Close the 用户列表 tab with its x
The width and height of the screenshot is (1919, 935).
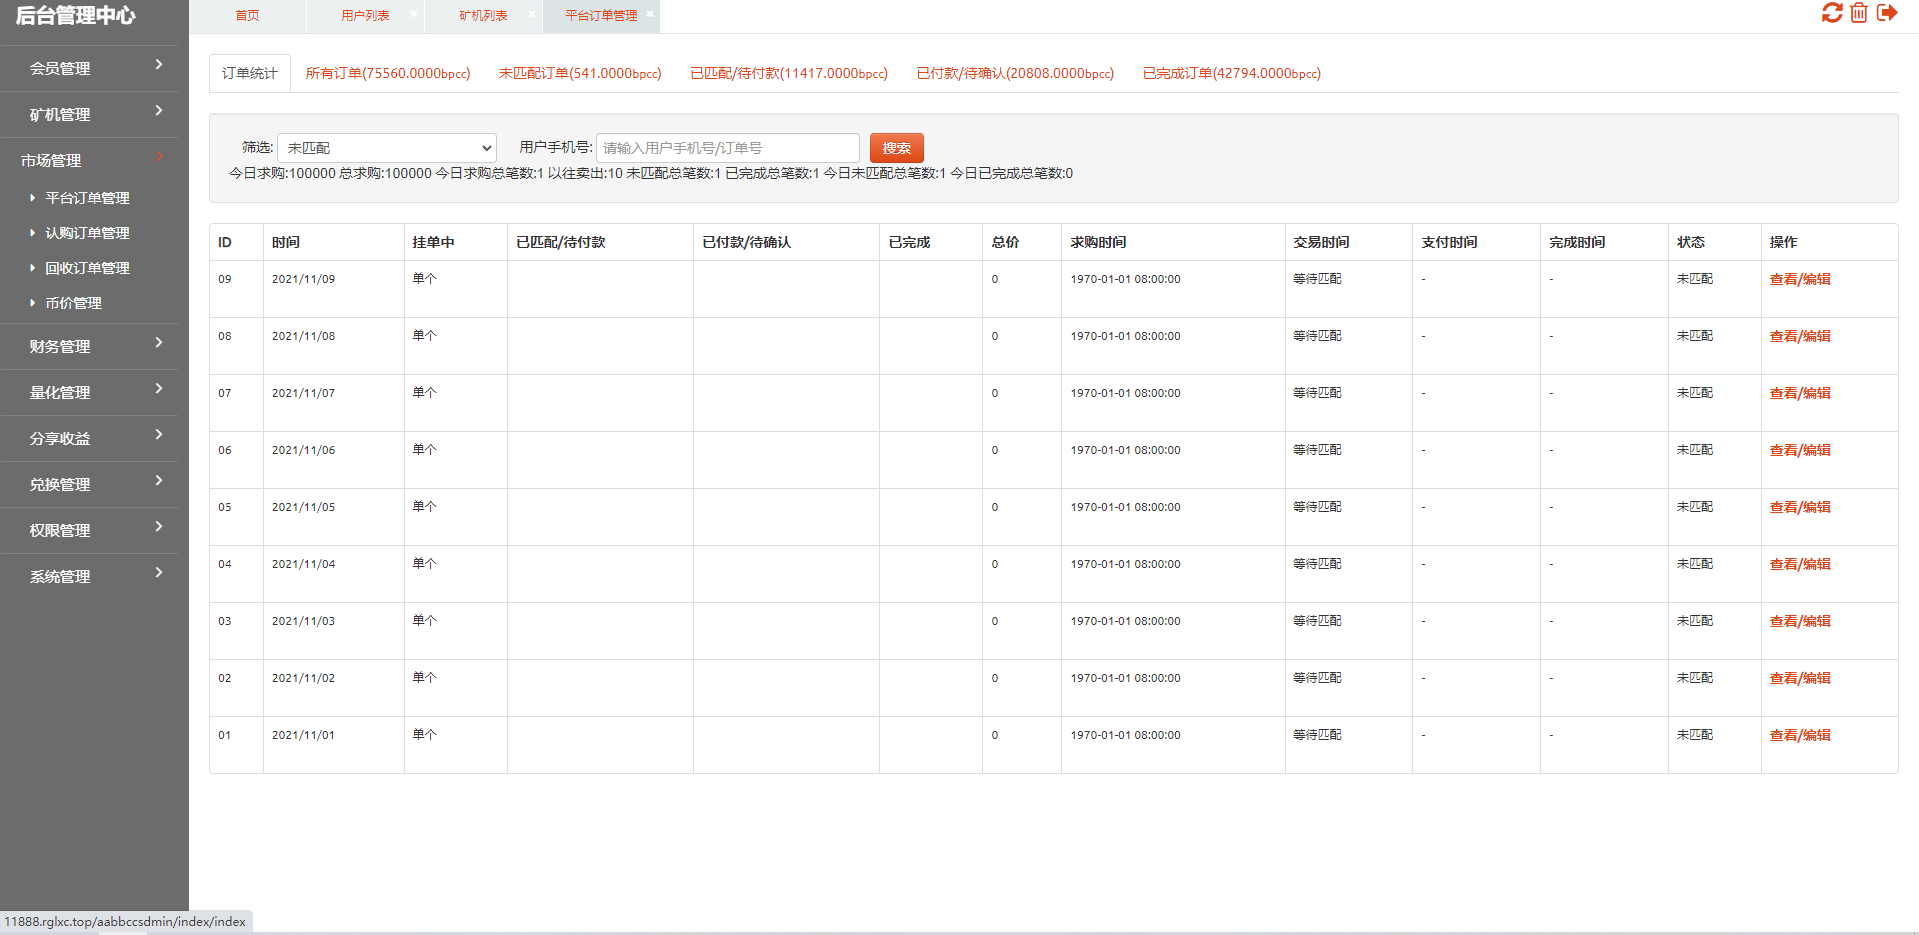[414, 14]
